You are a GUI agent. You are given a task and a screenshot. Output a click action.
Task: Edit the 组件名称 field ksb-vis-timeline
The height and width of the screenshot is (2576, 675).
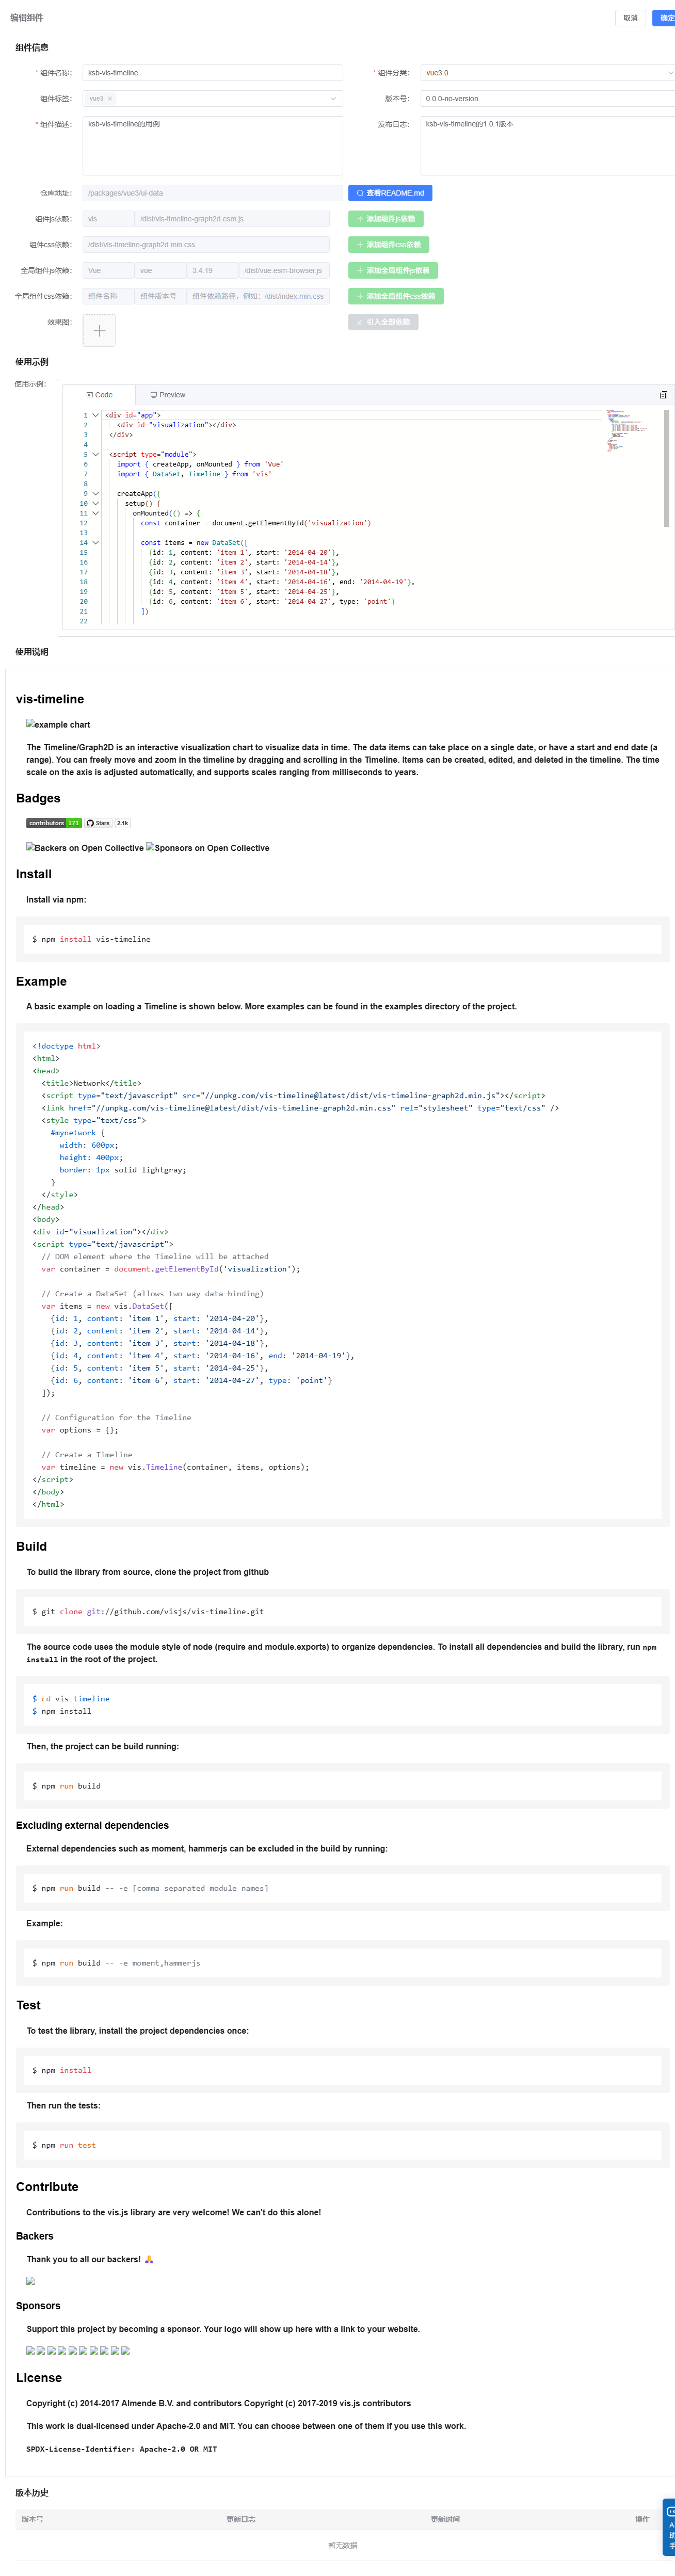[212, 73]
